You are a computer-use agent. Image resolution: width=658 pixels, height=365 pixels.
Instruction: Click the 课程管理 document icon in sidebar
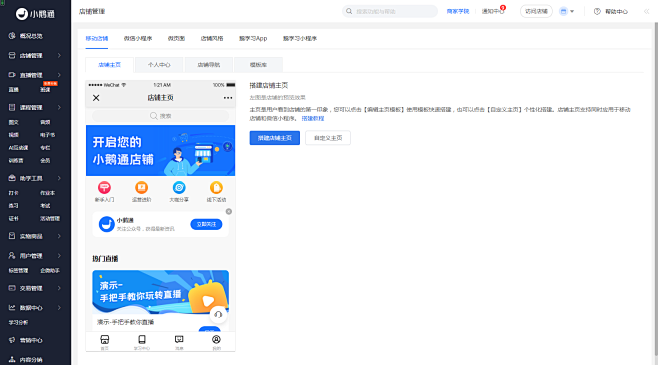point(12,107)
